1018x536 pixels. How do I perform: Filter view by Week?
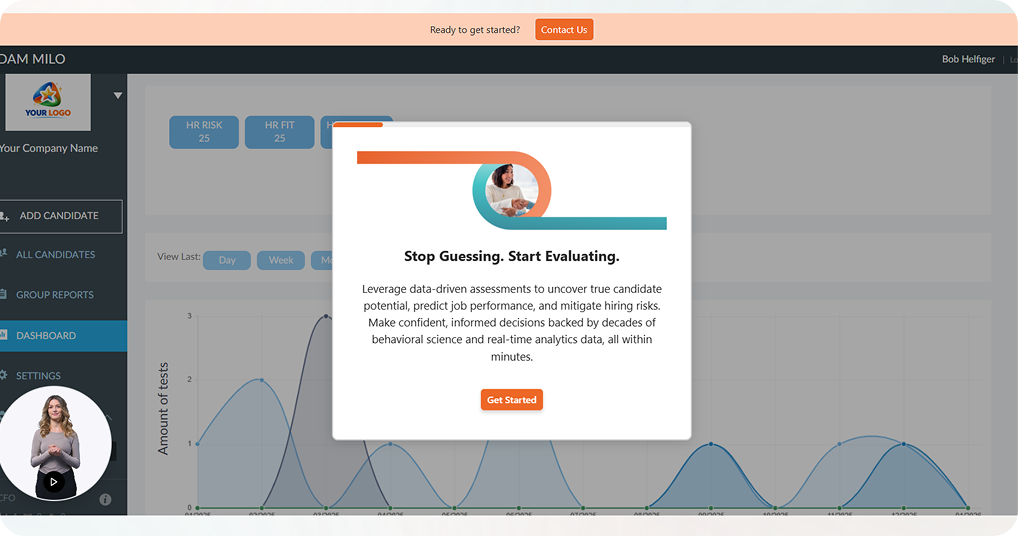[281, 260]
